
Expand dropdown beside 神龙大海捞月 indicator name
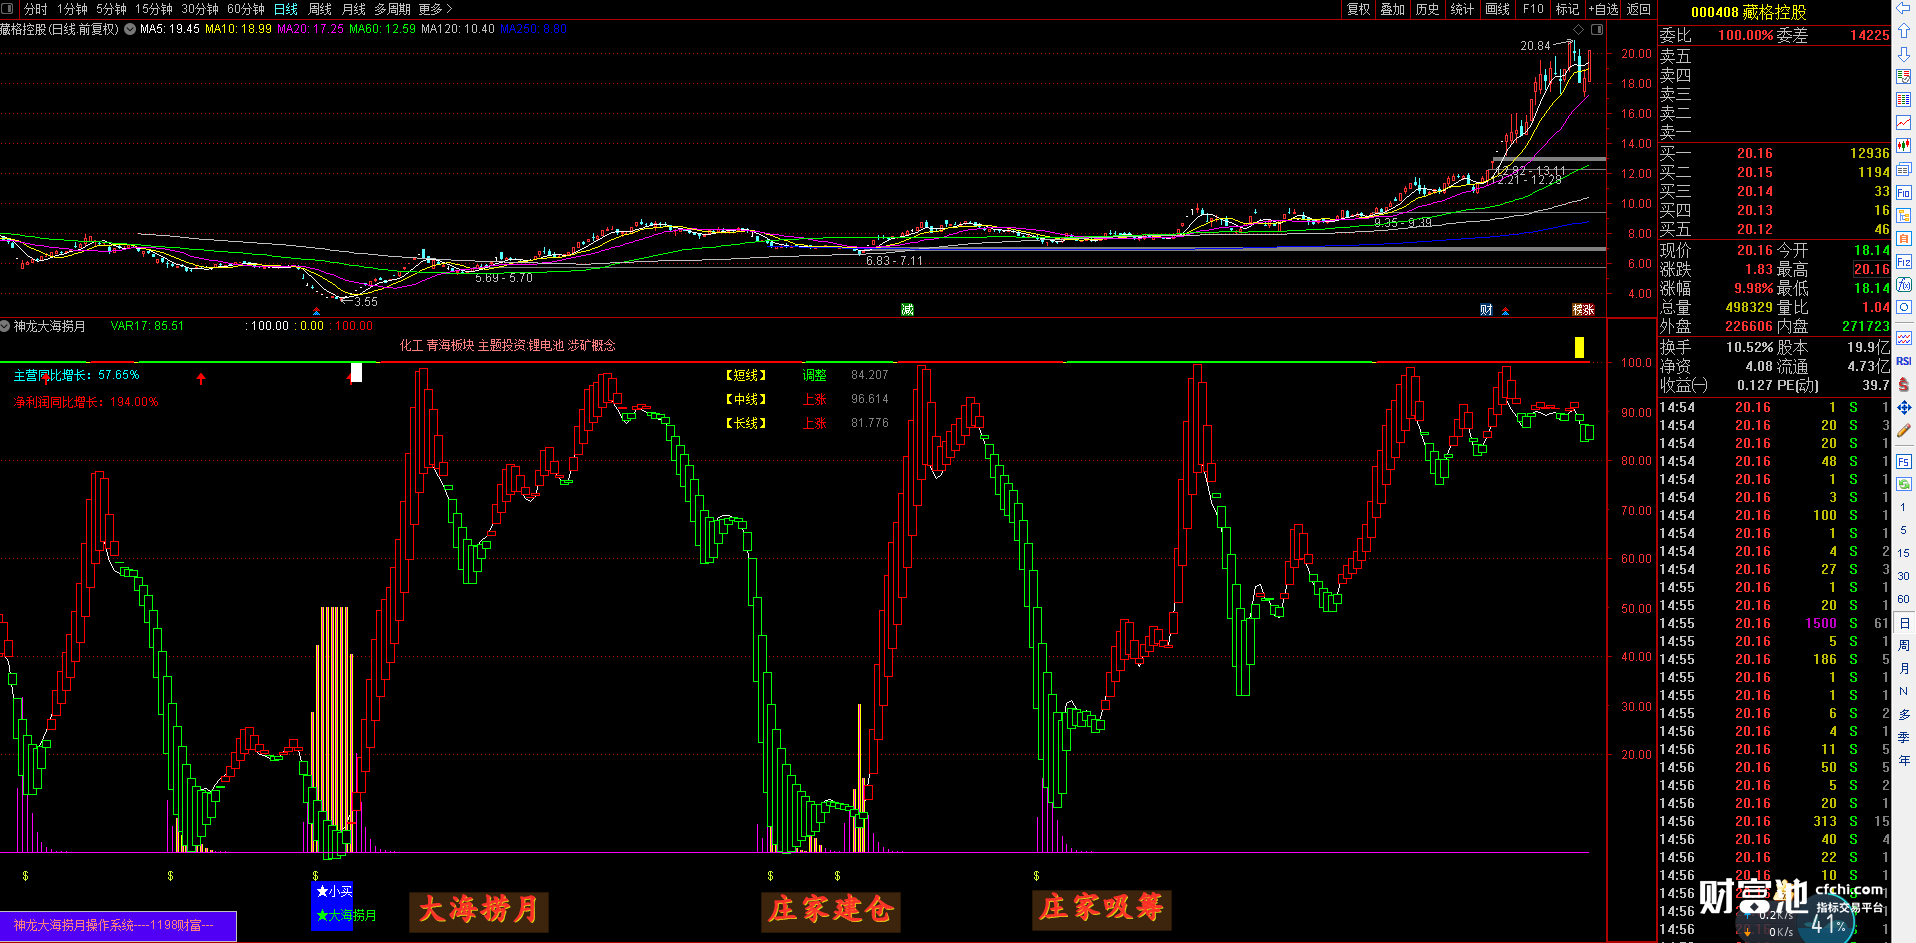click(x=5, y=326)
